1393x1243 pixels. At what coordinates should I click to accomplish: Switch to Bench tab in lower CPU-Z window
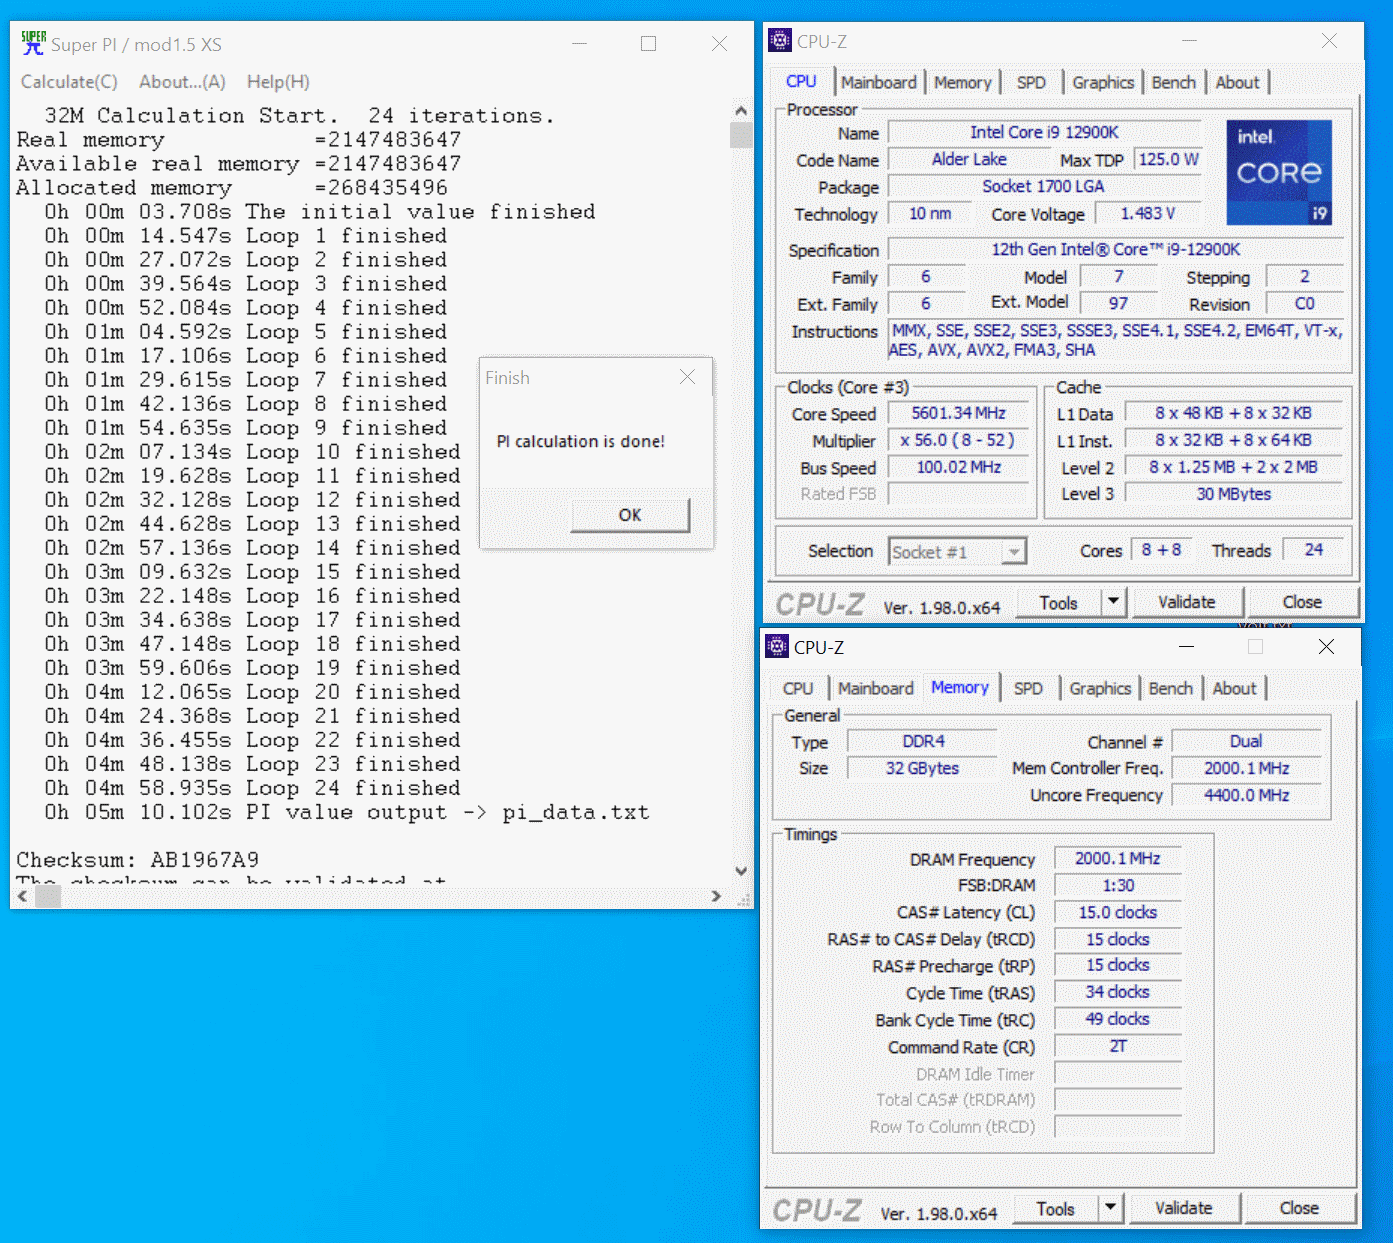[x=1170, y=688]
